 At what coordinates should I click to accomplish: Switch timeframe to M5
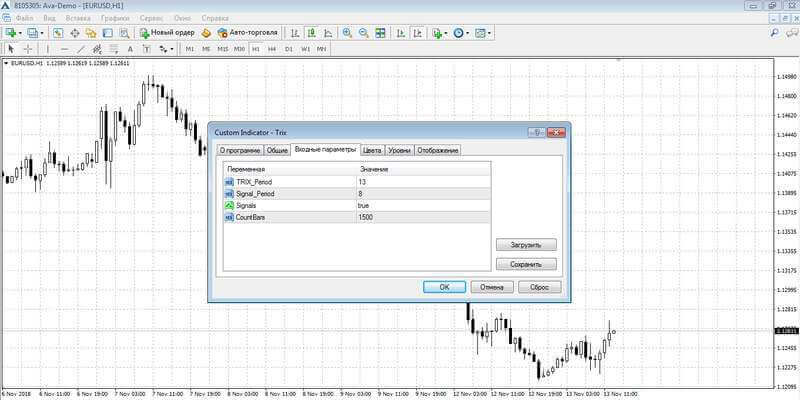point(206,49)
